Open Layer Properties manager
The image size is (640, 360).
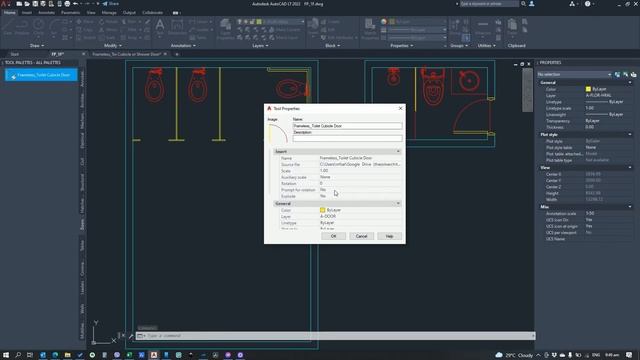point(225,29)
